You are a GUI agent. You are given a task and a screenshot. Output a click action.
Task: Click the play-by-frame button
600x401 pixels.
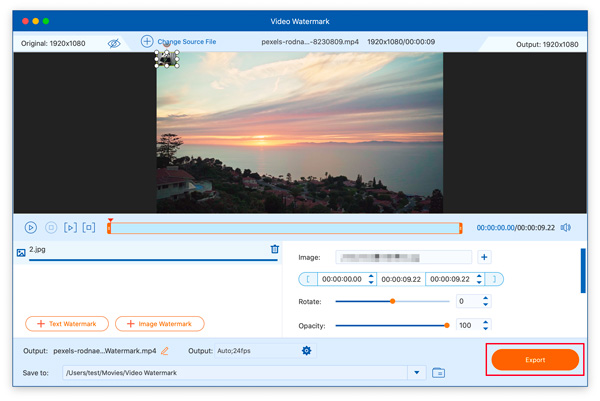70,228
